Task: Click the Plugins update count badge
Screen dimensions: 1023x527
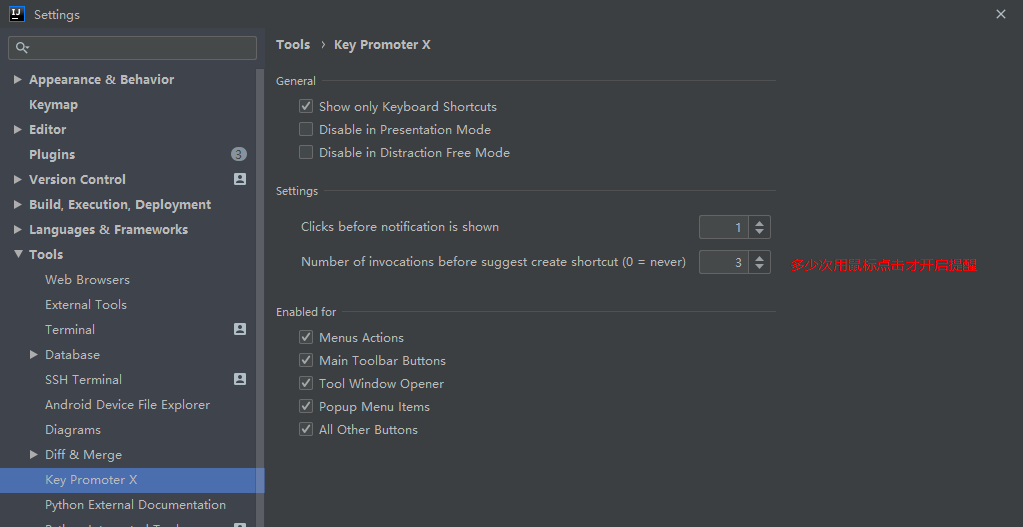Action: [239, 154]
